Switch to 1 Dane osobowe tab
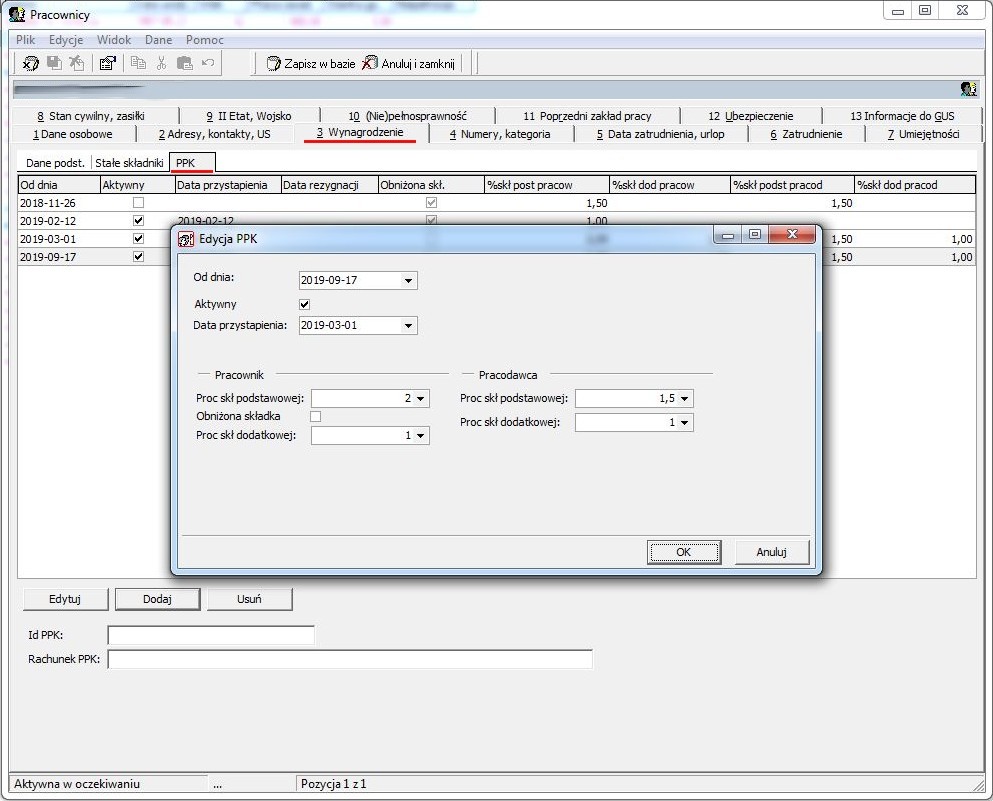 coord(73,134)
